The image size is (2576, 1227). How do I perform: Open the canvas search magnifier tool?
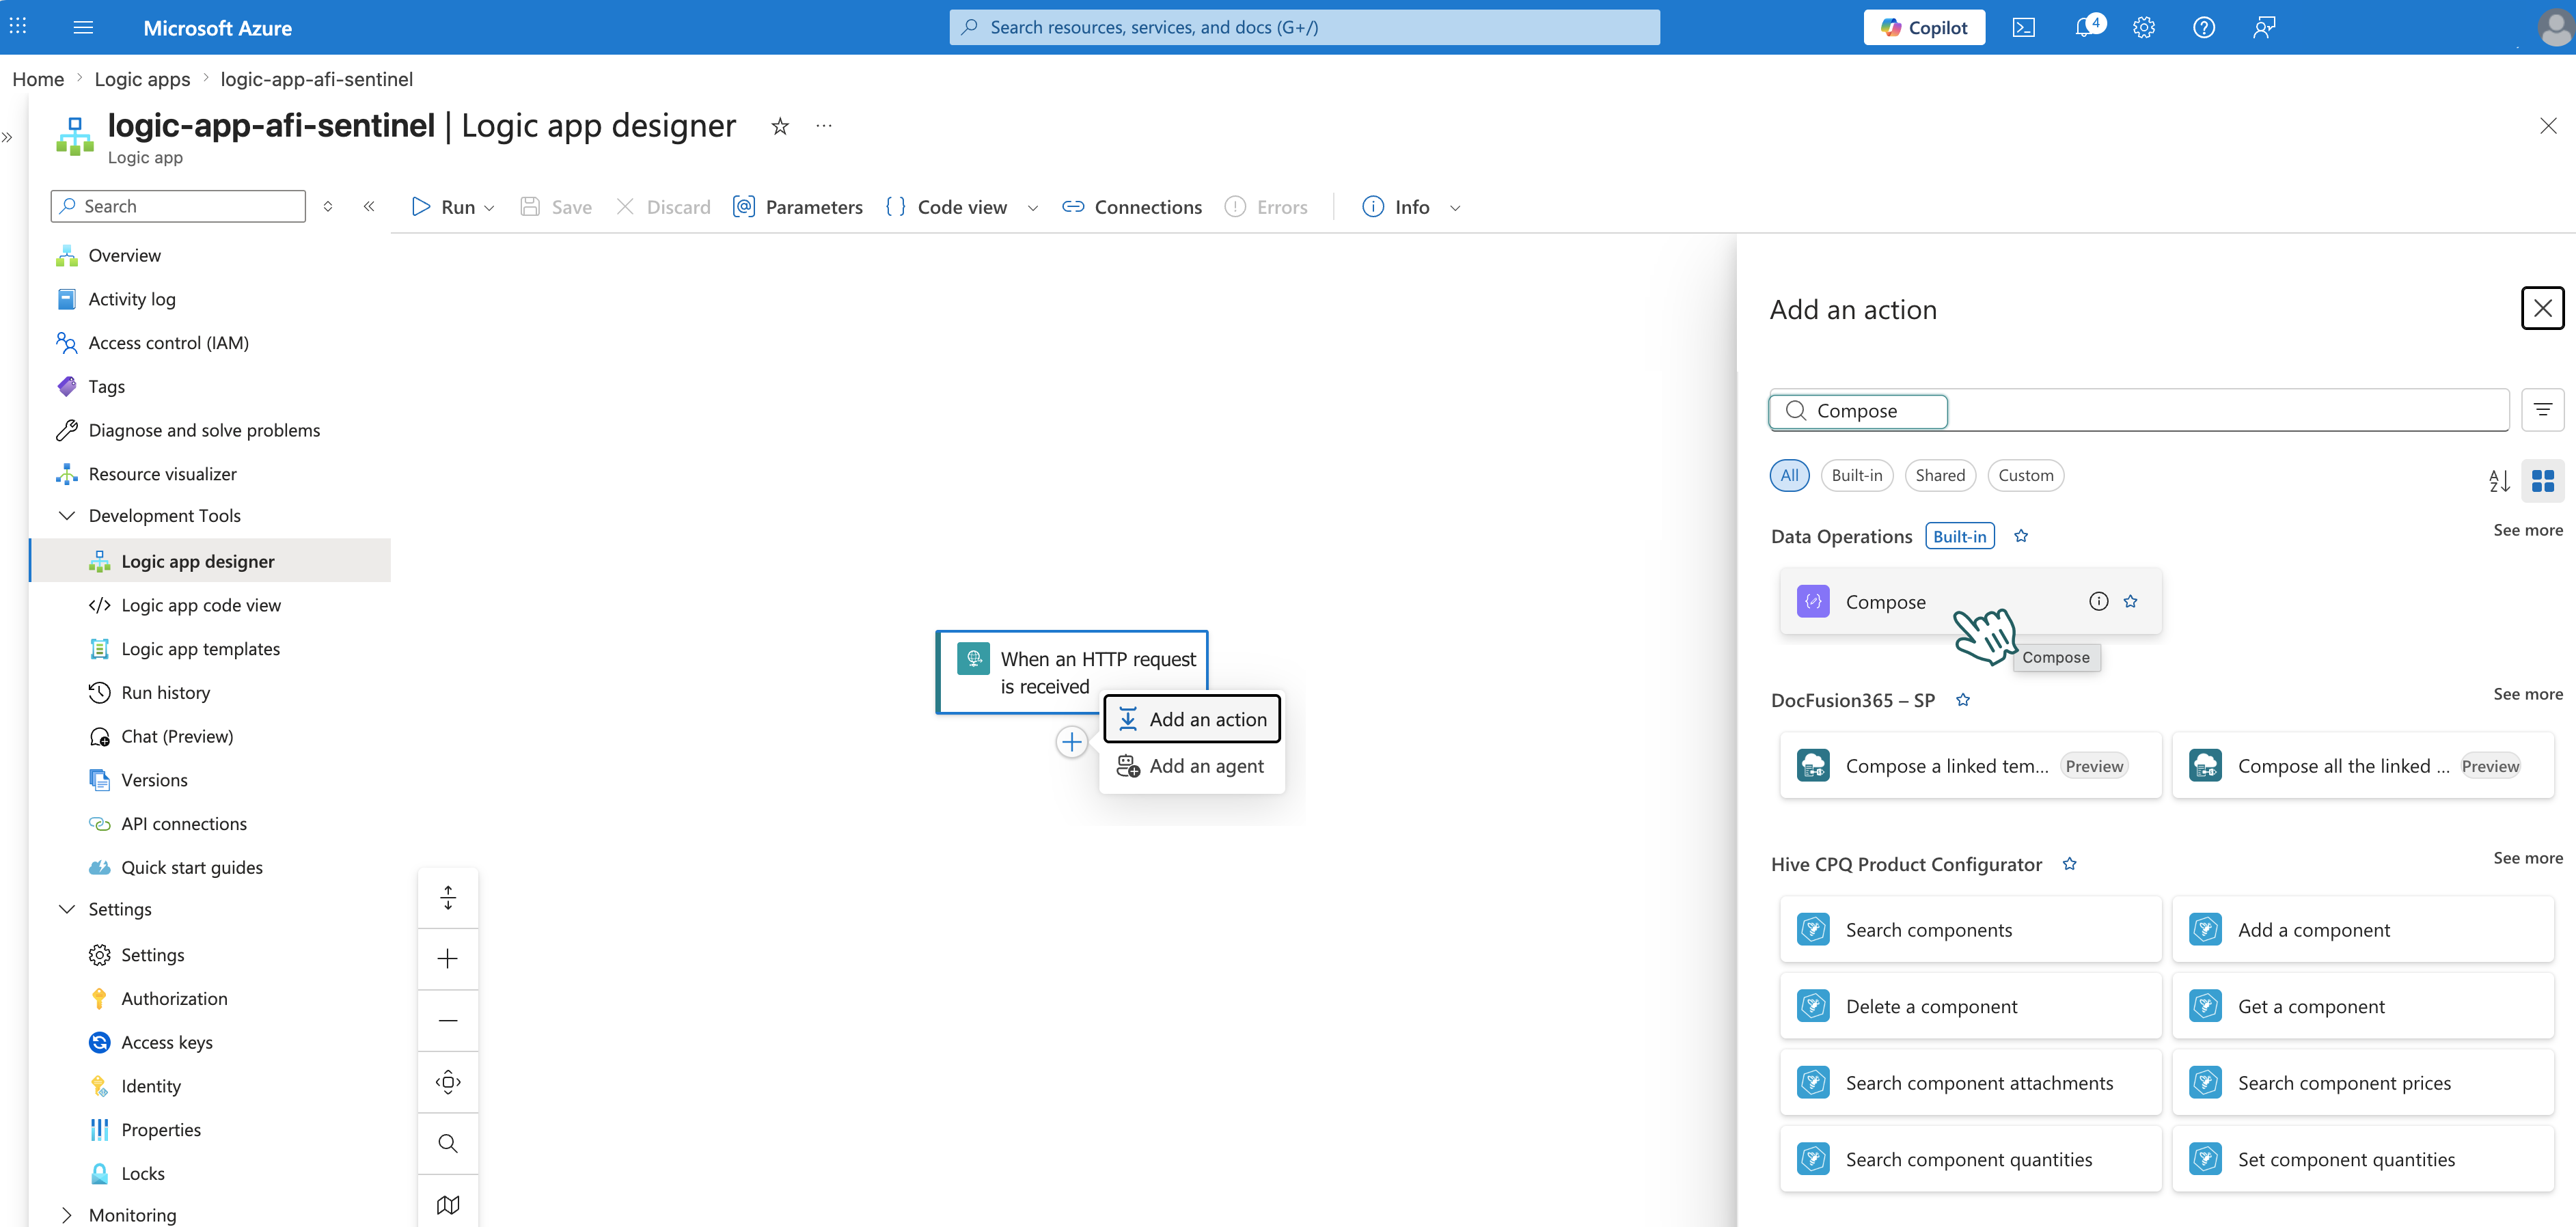pyautogui.click(x=448, y=1143)
